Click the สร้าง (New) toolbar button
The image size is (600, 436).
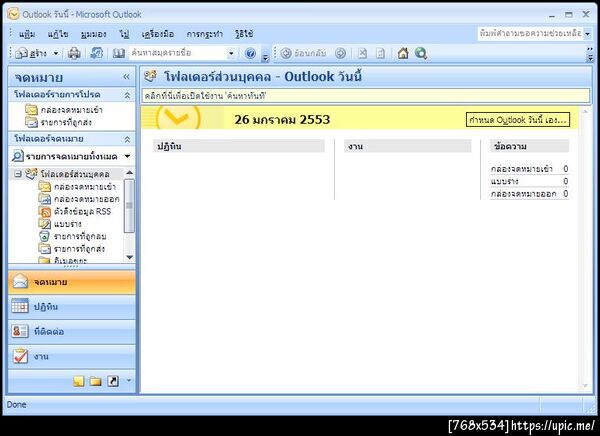[x=31, y=53]
